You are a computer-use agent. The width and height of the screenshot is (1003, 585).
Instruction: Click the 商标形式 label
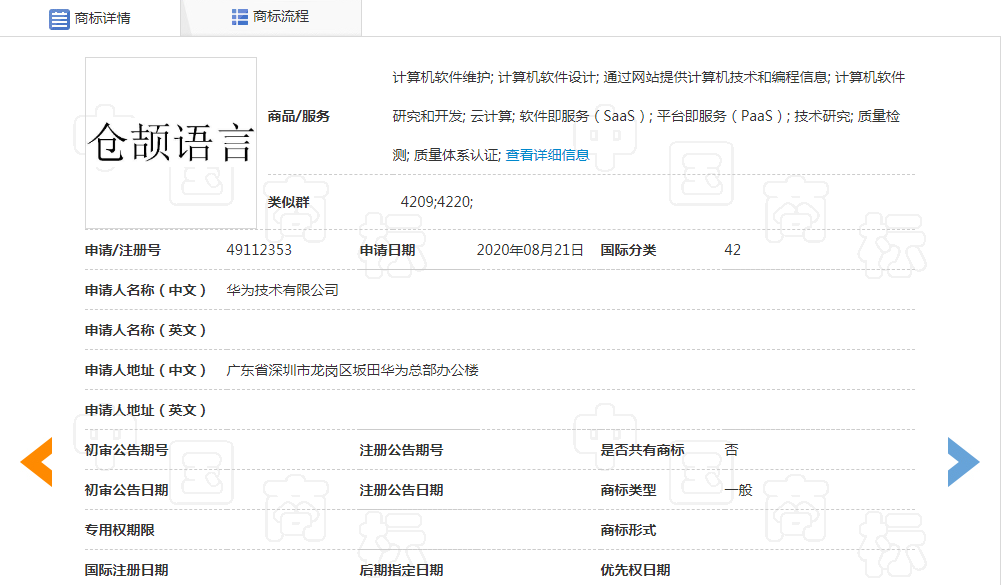coord(628,530)
